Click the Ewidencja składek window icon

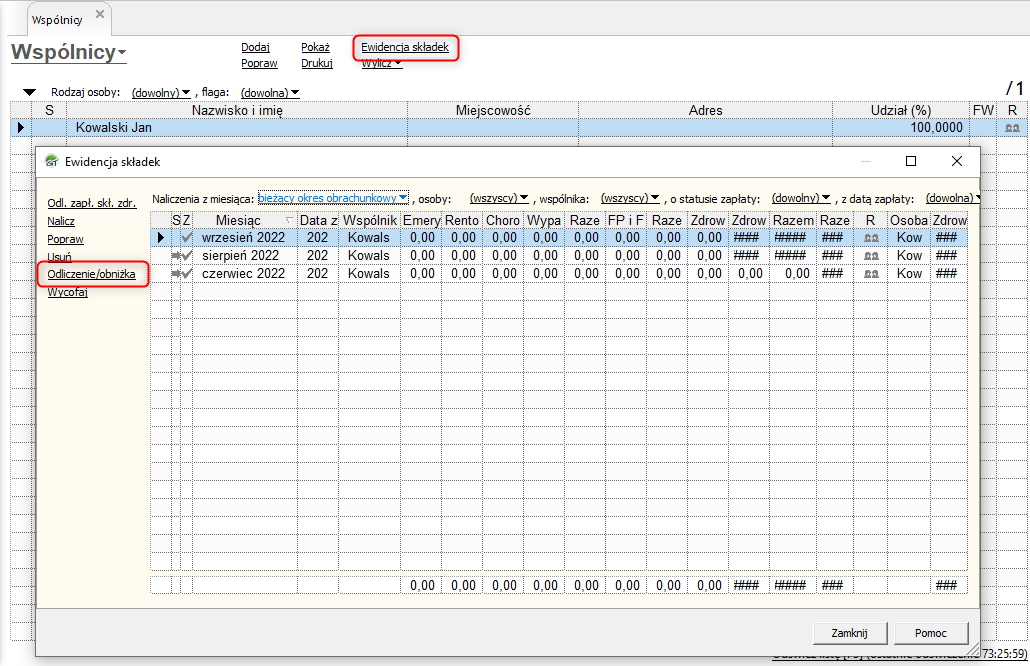tap(51, 161)
